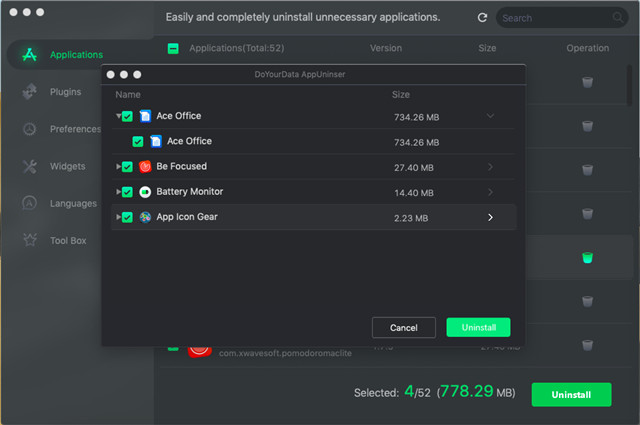Viewport: 640px width, 425px height.
Task: Click the red Be Focused icon in background list
Action: [200, 351]
